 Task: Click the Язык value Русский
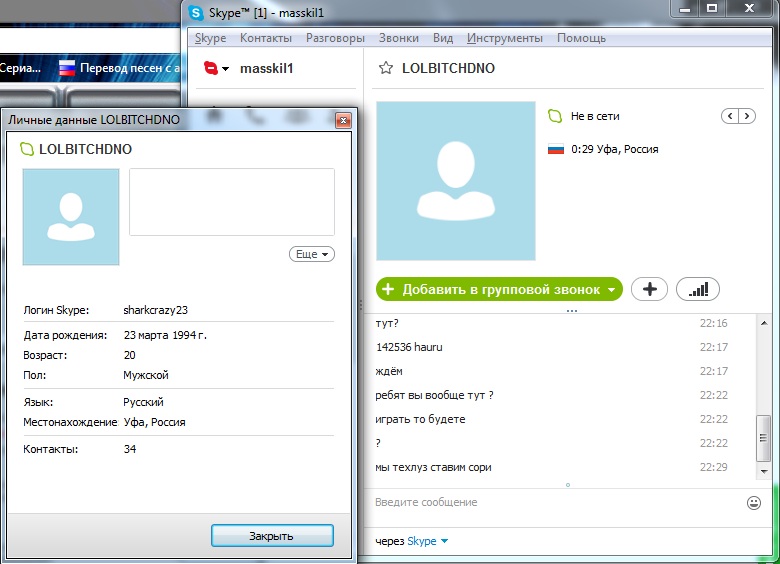(143, 402)
